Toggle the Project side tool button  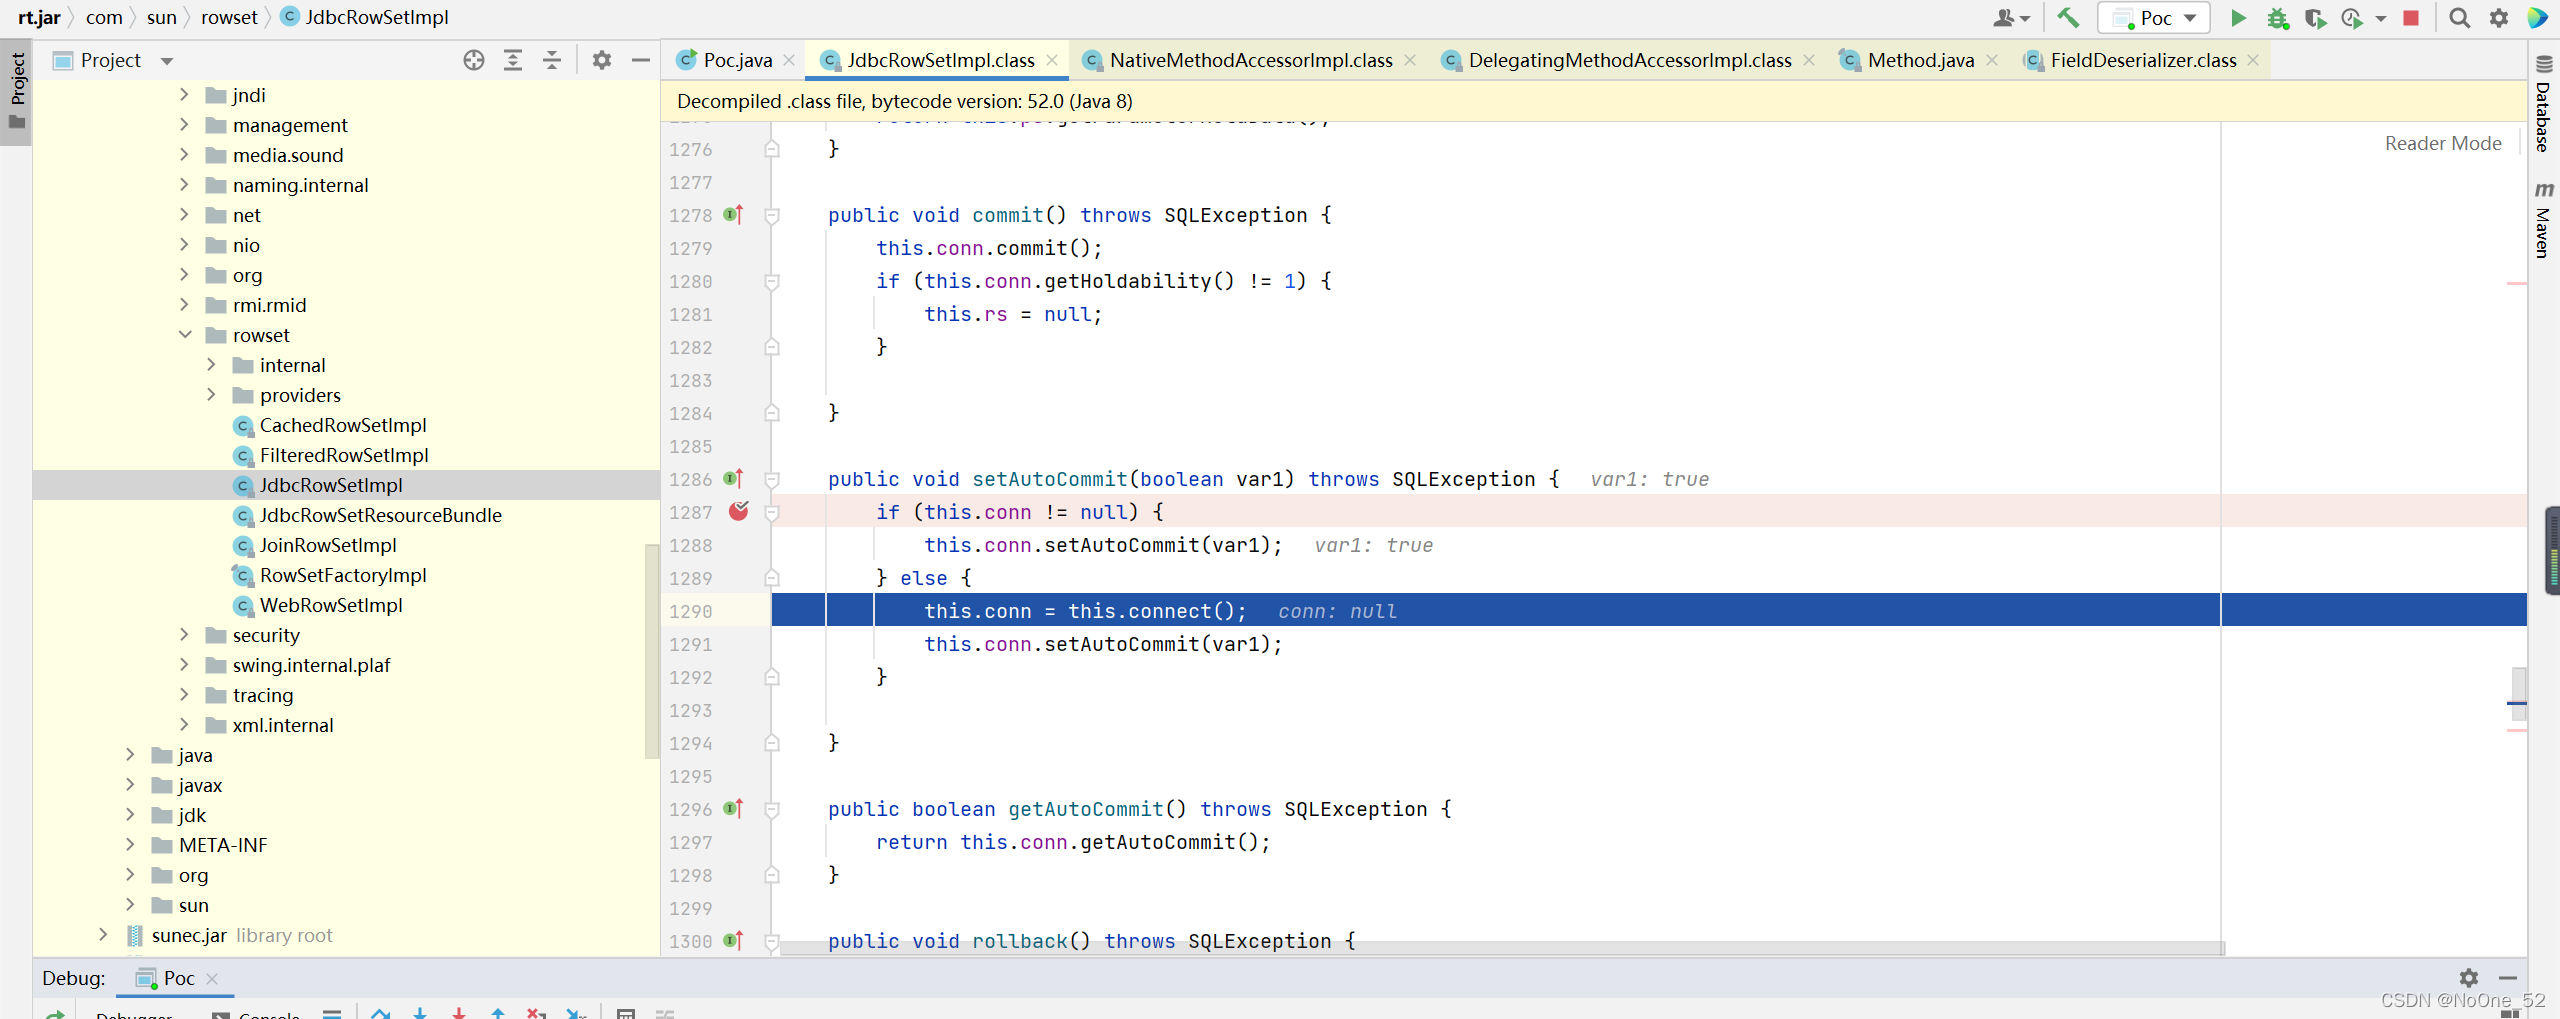pos(16,92)
